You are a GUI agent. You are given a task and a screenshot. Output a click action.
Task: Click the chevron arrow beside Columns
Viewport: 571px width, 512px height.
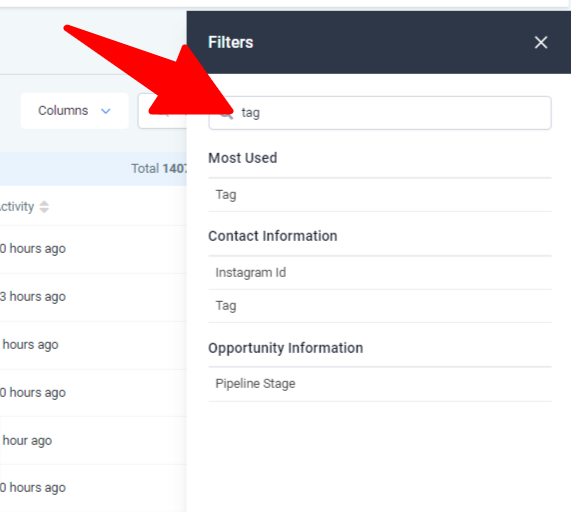click(106, 111)
